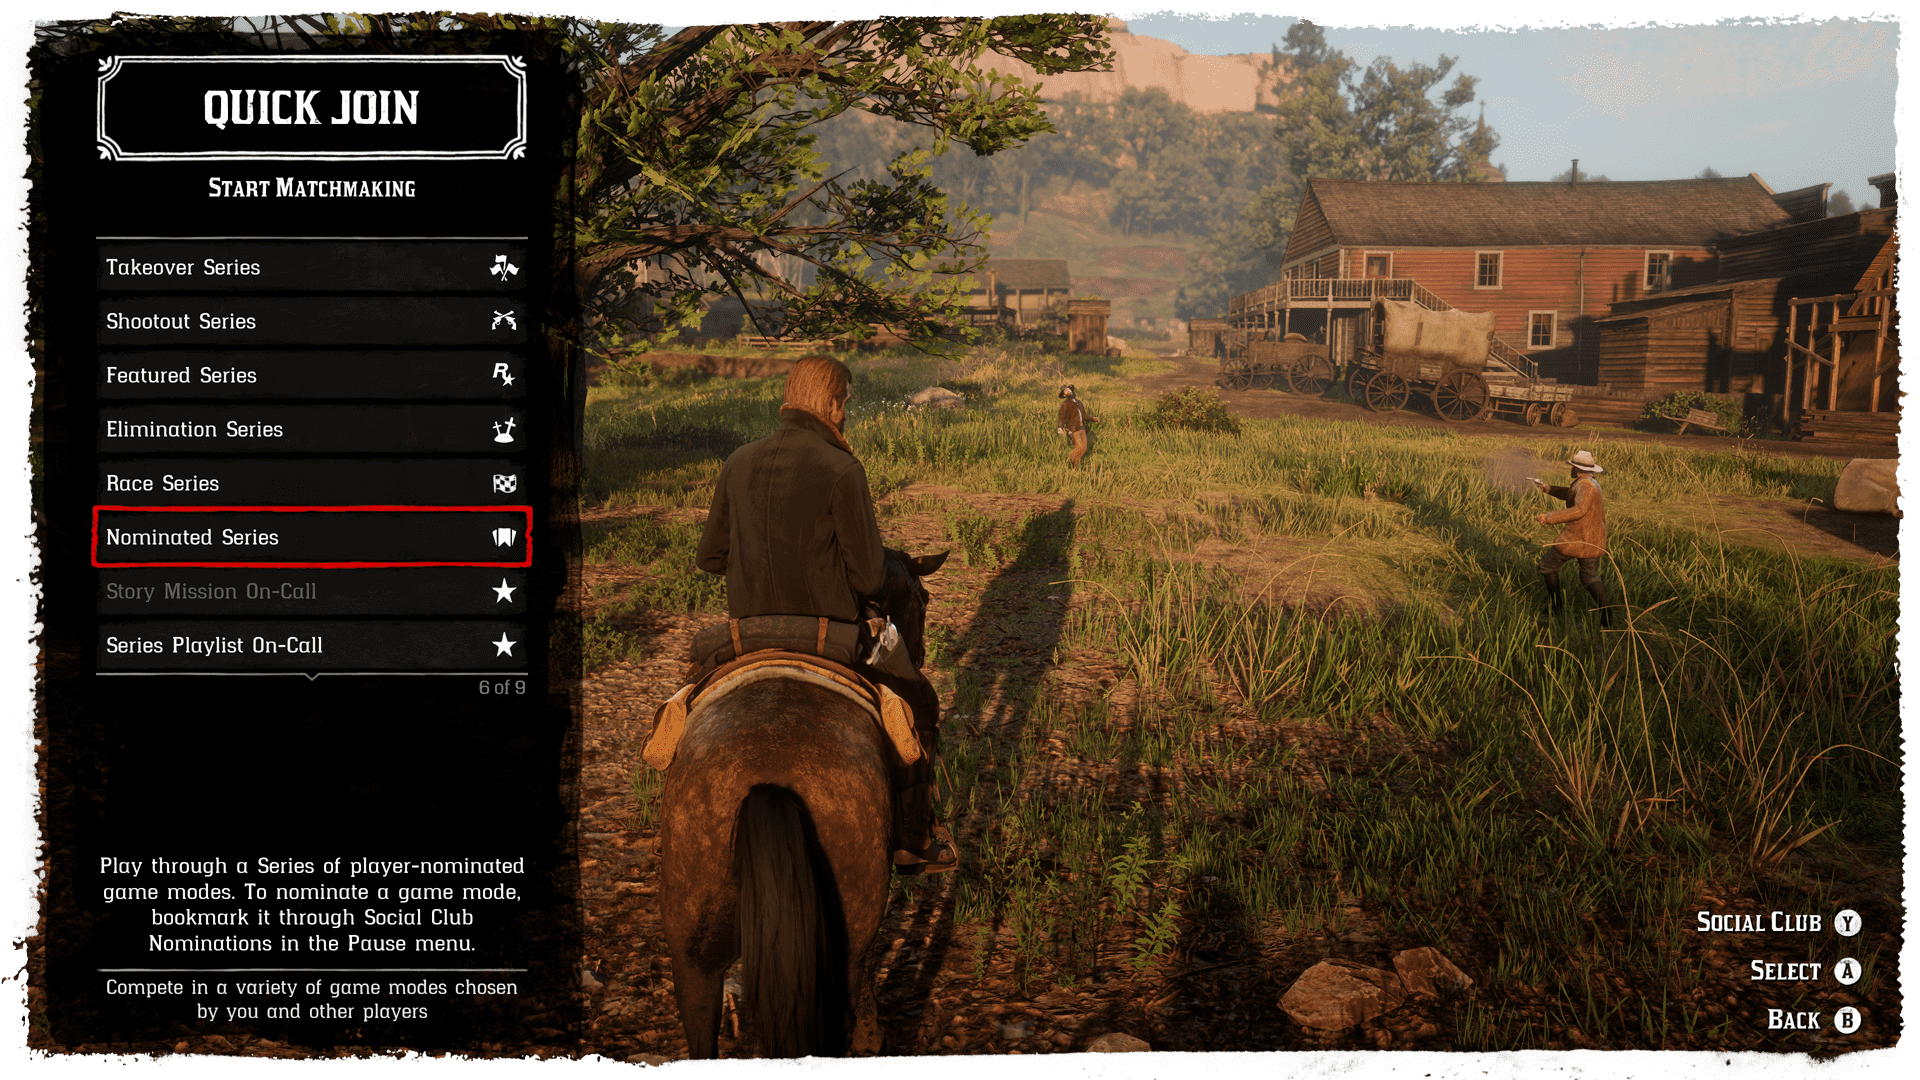Select the Race Series icon
1920x1080 pixels.
coord(504,483)
